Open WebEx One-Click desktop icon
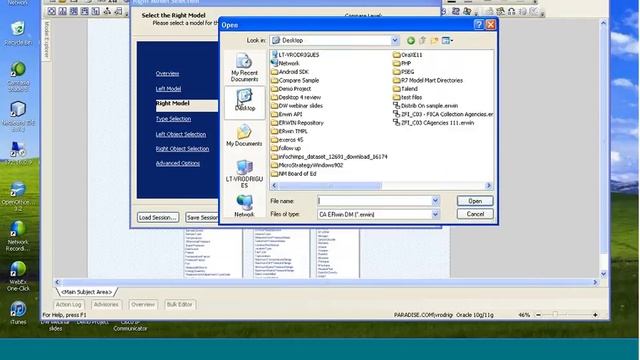Viewport: 640px width, 360px height. pos(18,276)
